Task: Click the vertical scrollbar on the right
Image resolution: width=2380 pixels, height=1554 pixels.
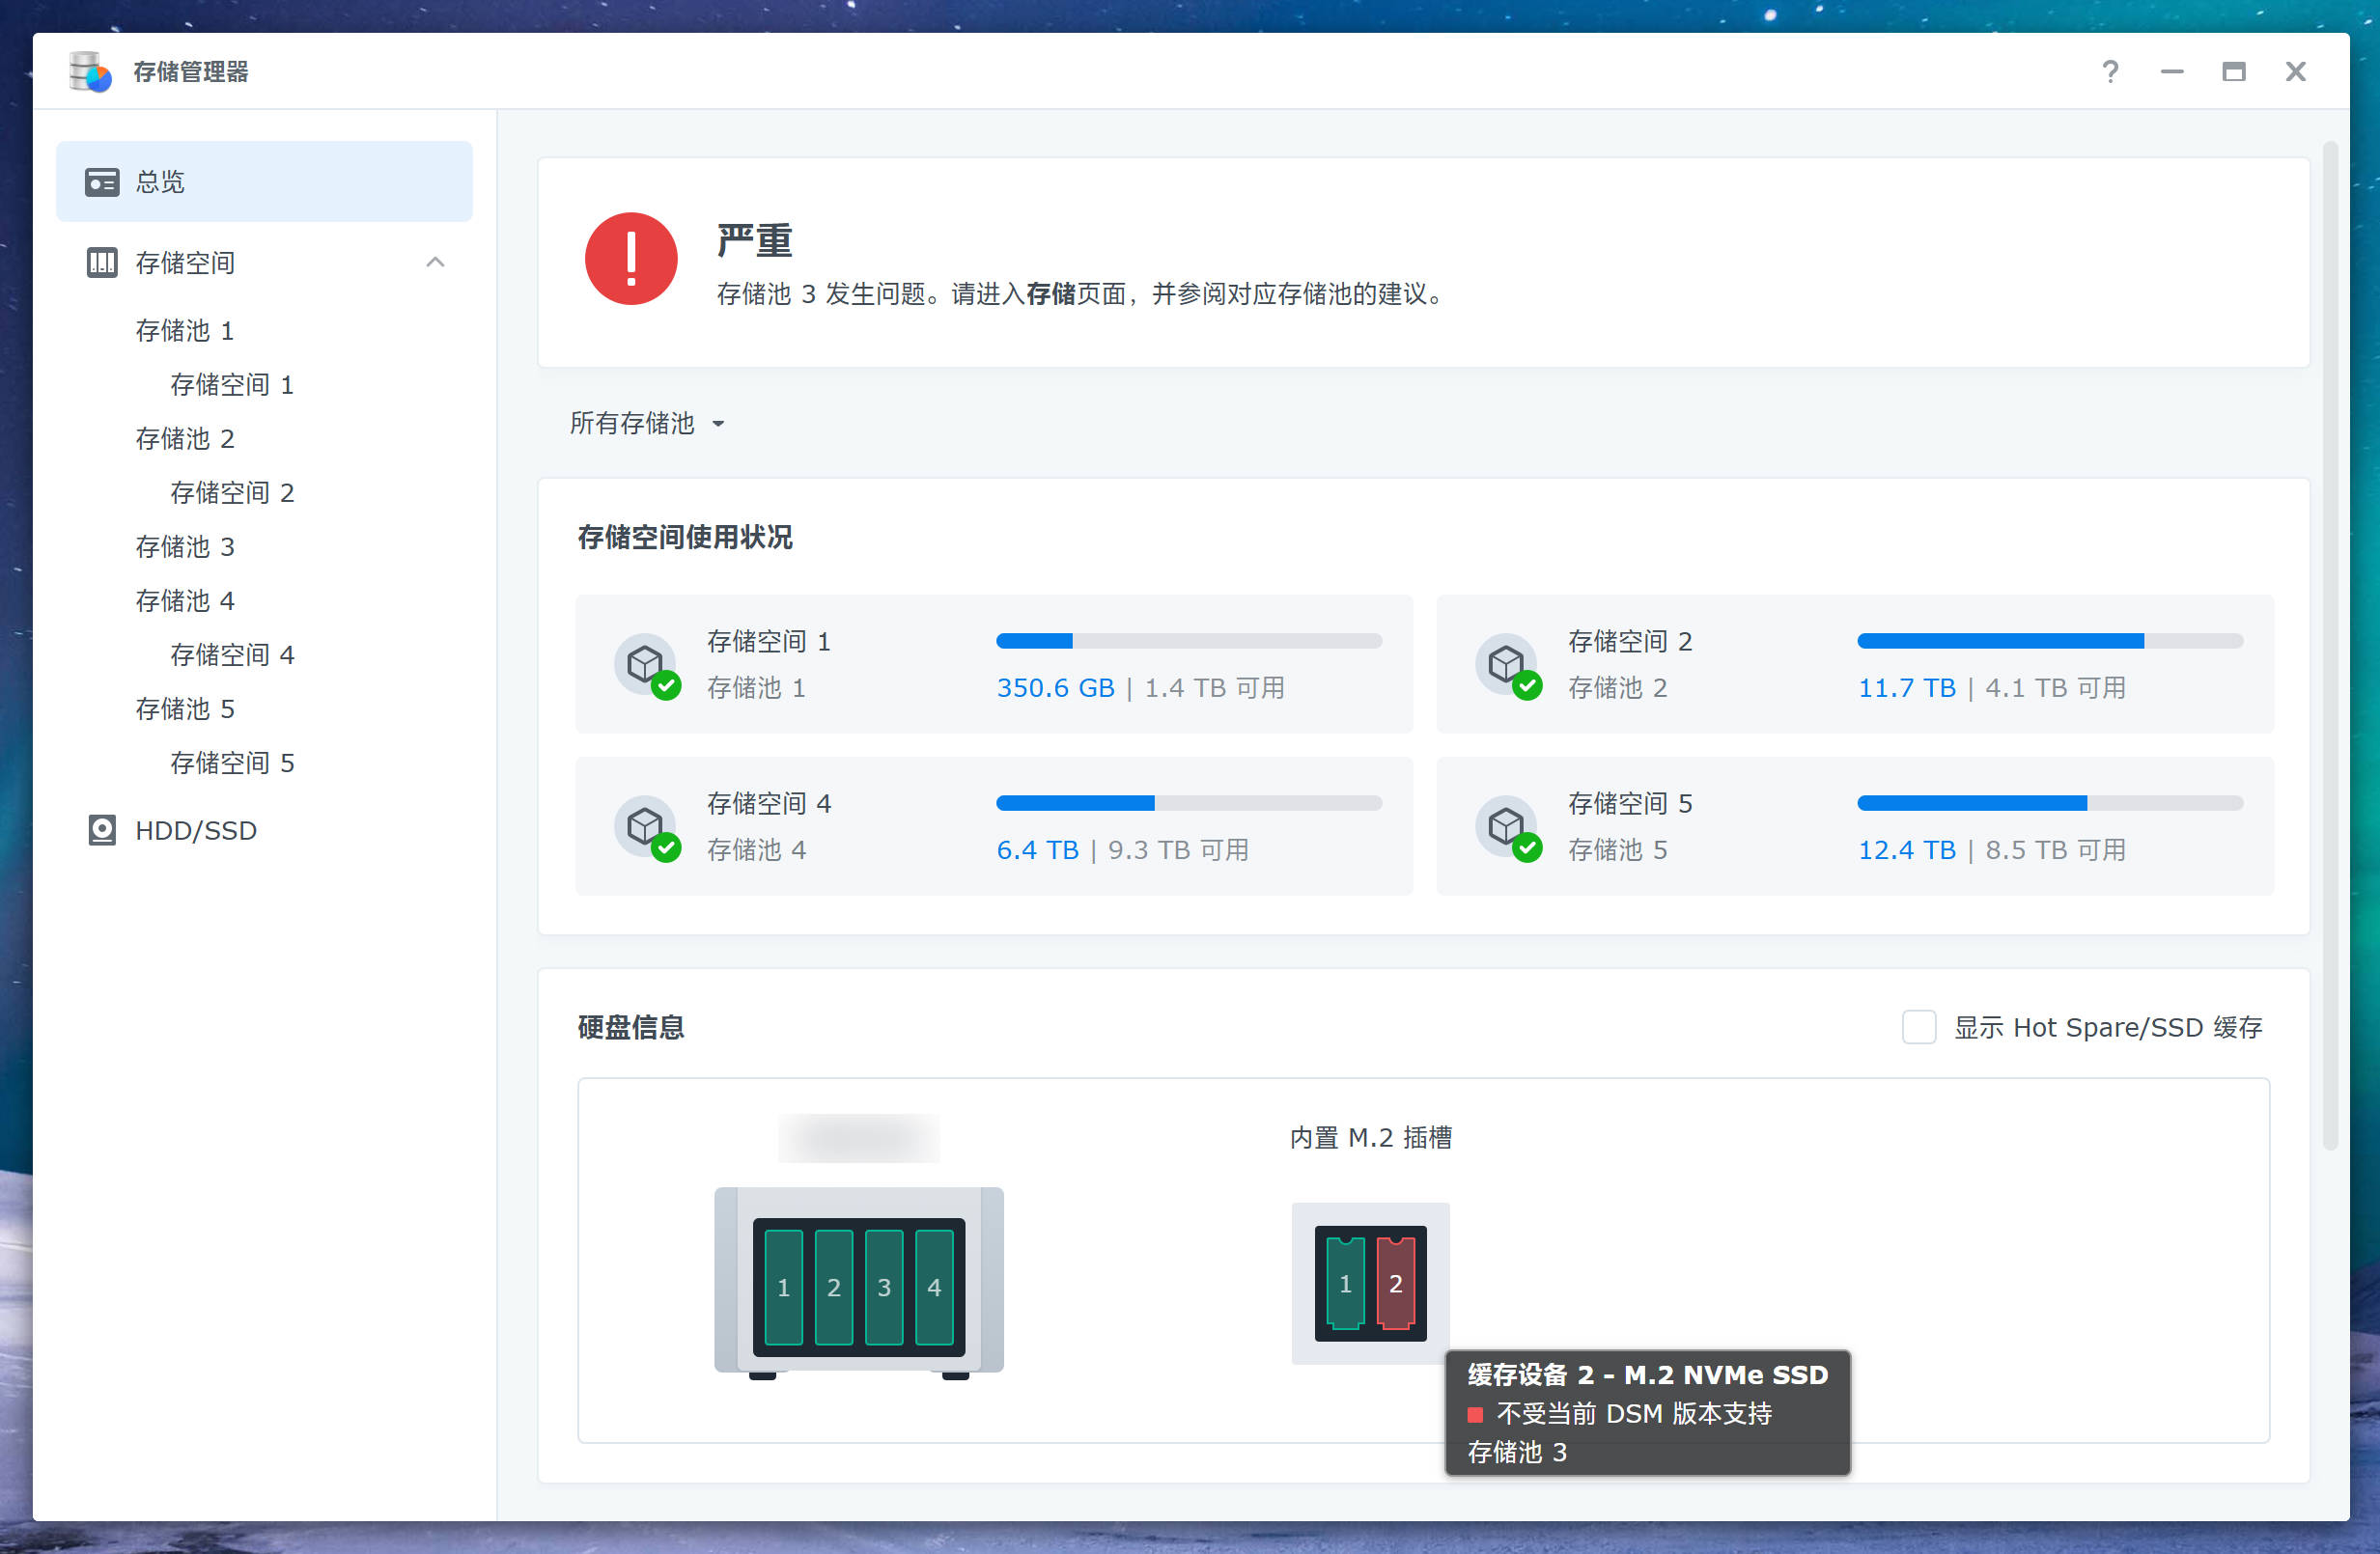Action: 2330,645
